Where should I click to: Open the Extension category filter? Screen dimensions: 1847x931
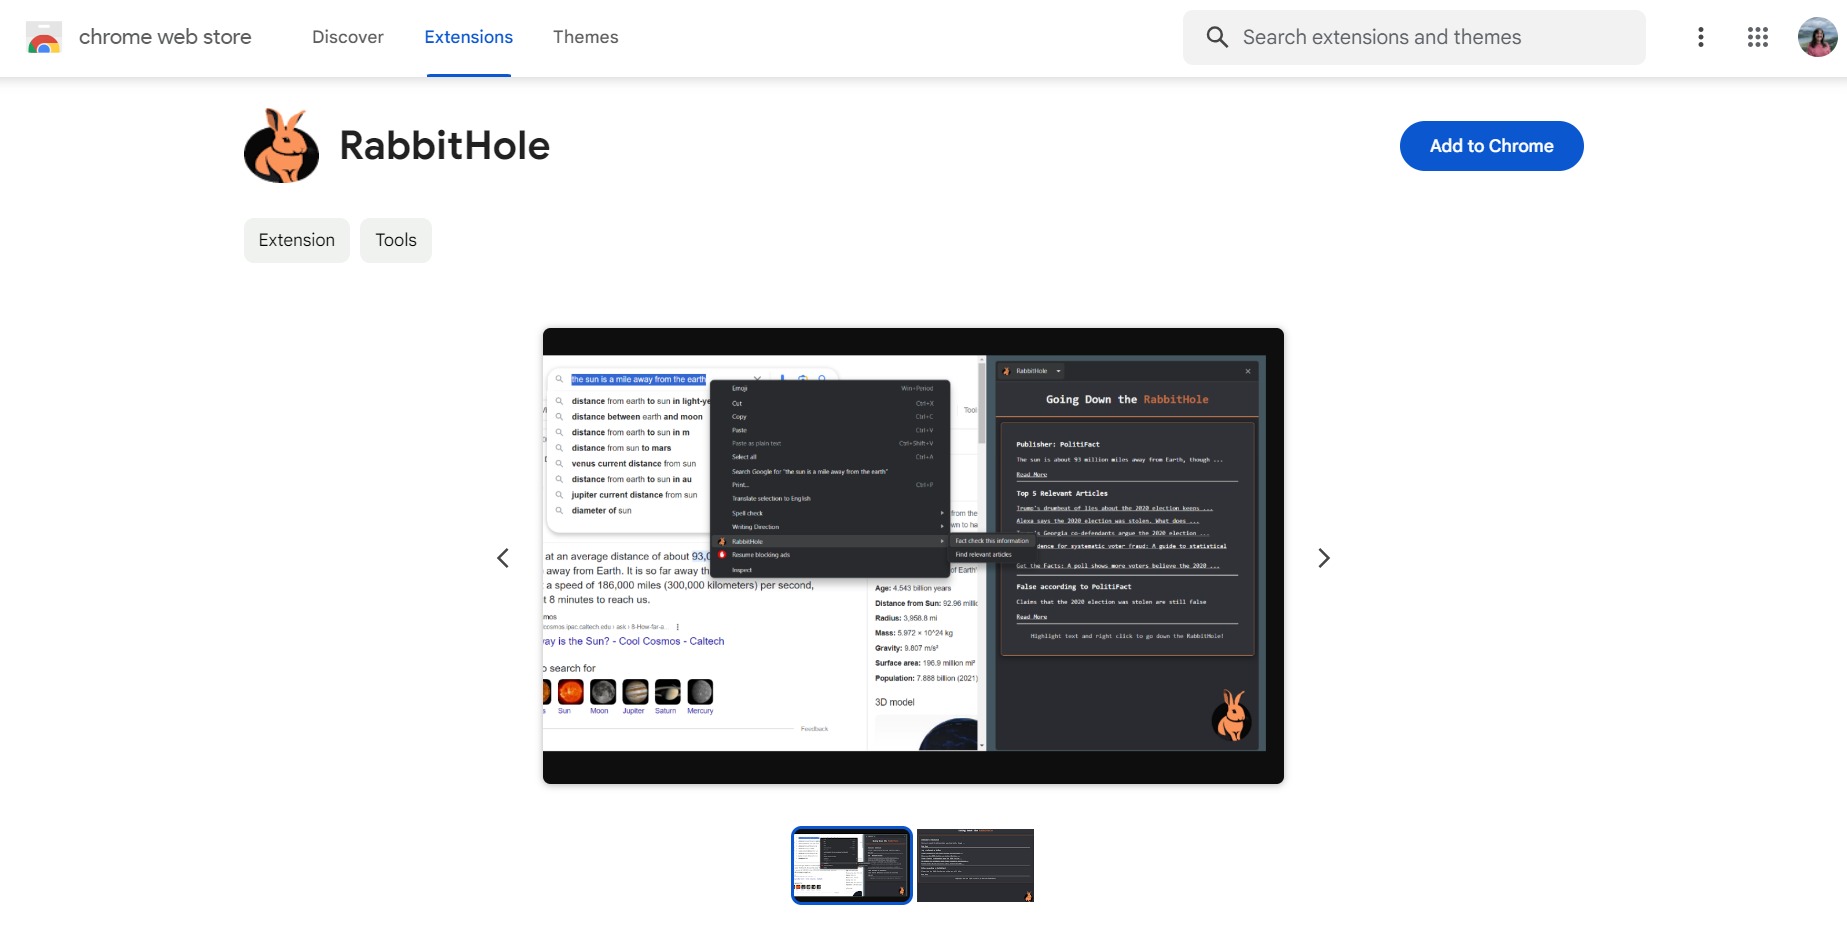click(296, 240)
